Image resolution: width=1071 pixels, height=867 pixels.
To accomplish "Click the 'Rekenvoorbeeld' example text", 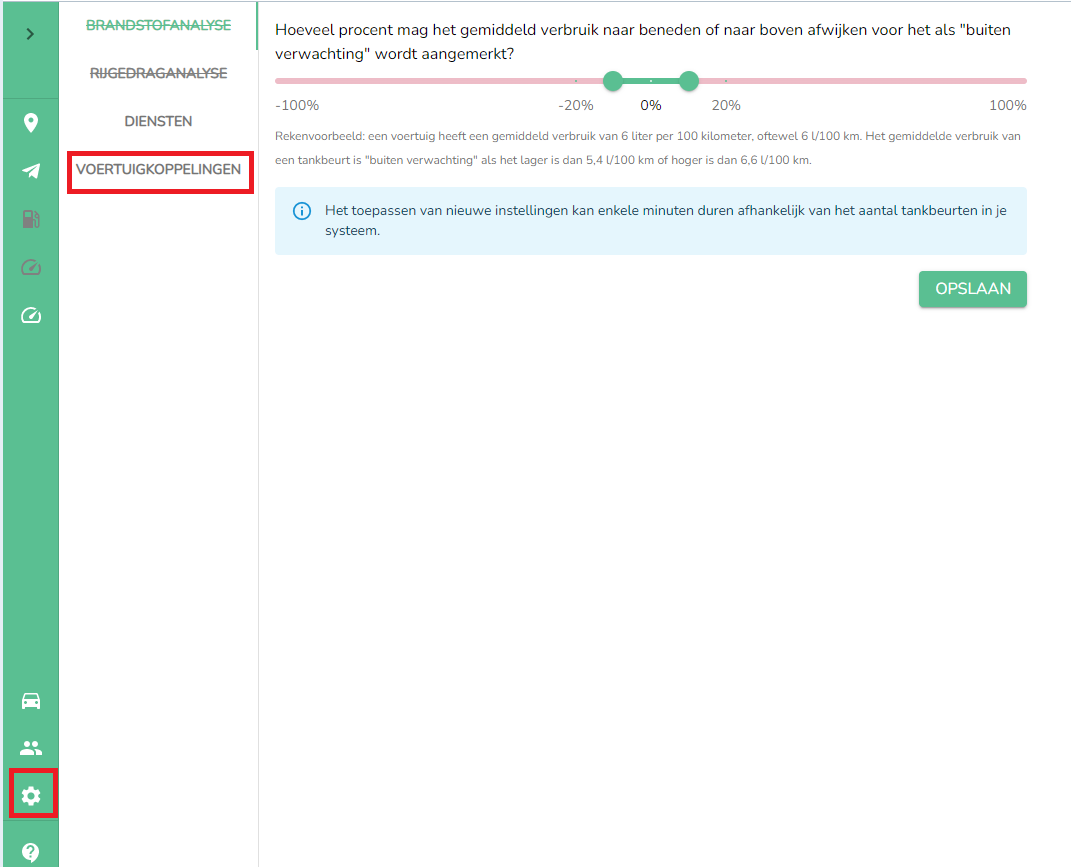I will click(648, 148).
